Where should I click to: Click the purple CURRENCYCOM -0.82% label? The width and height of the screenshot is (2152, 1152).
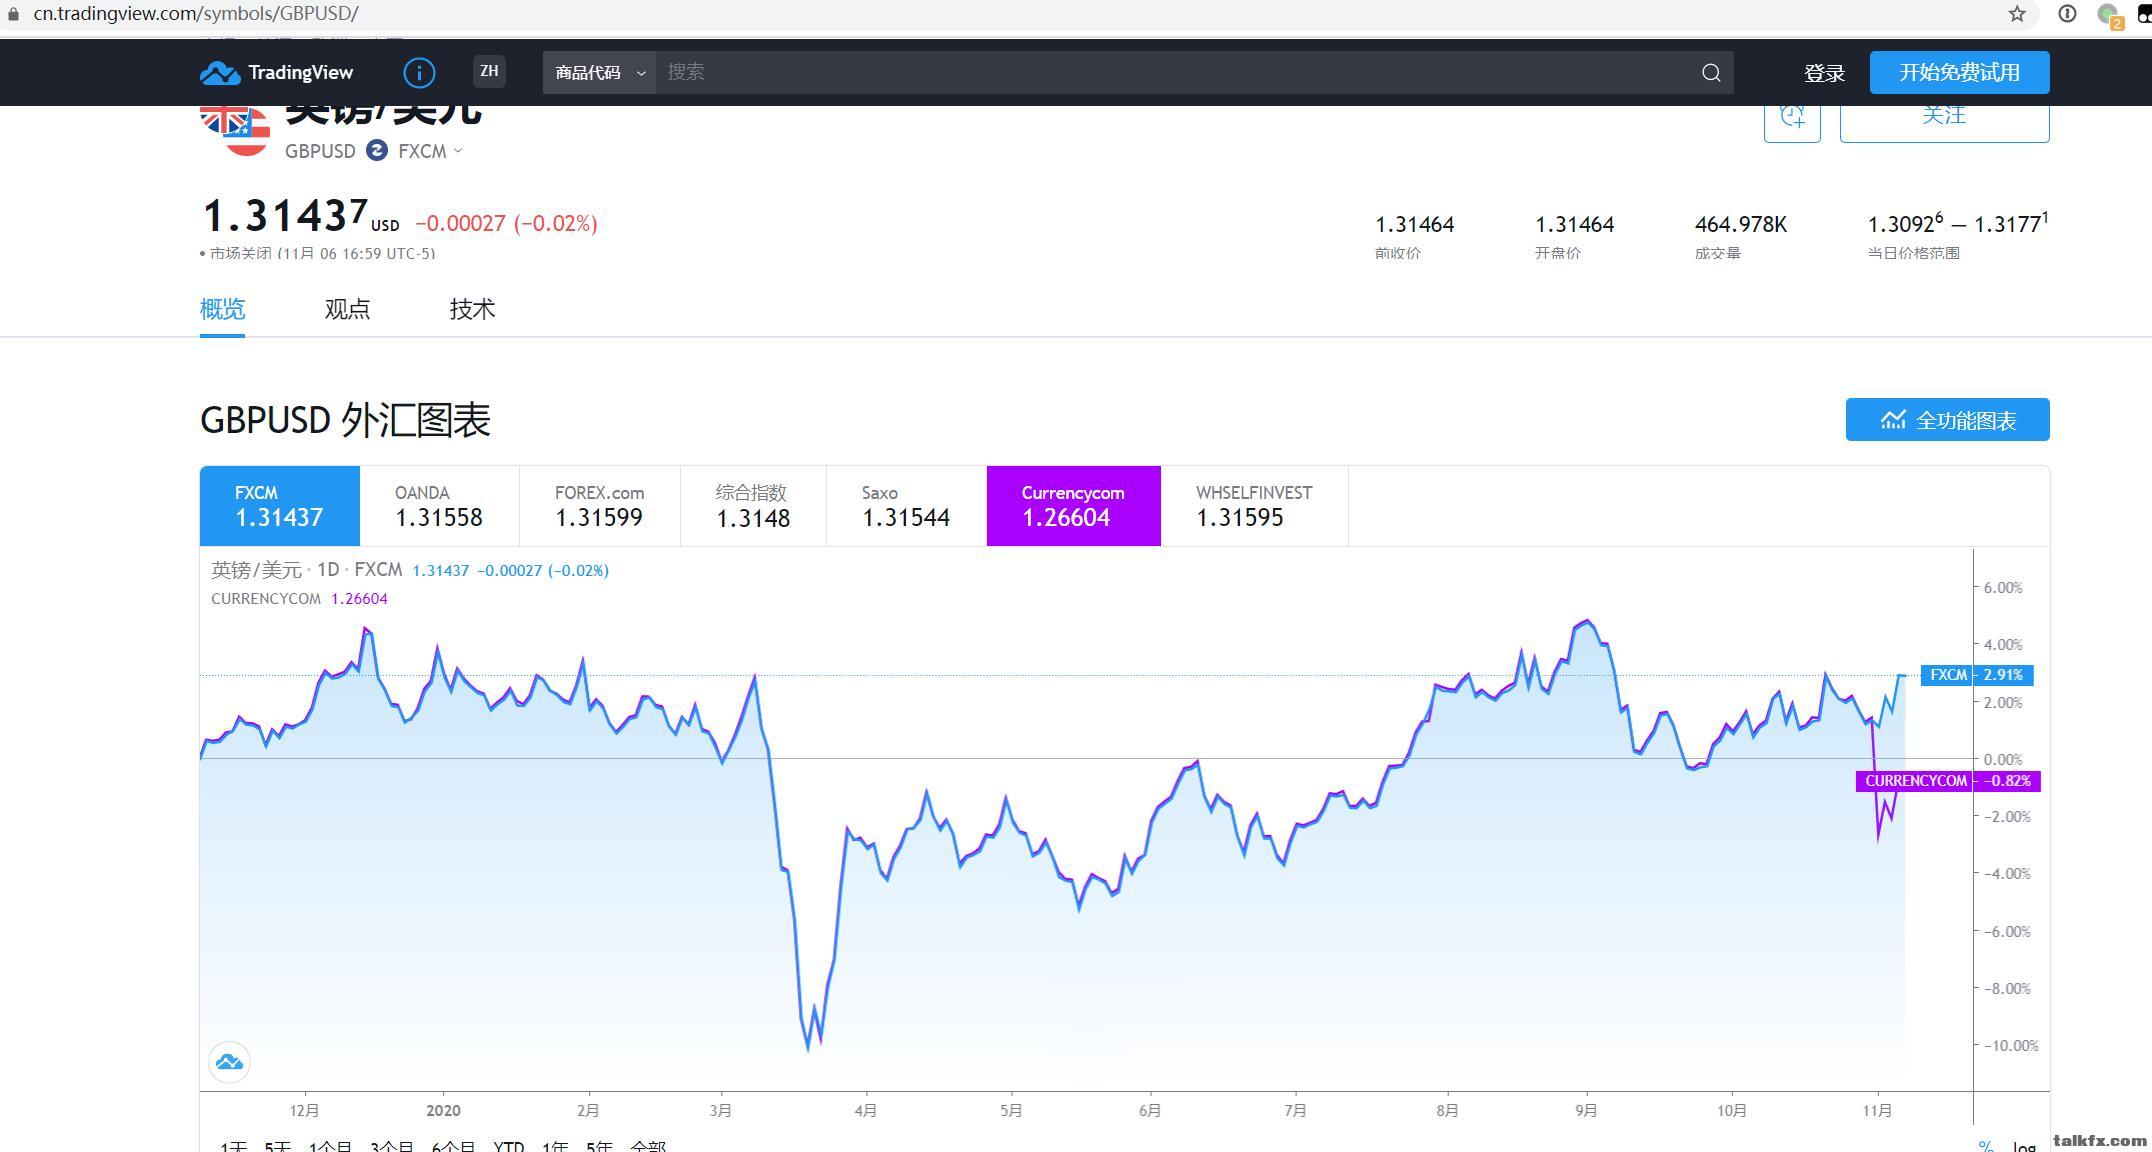point(1947,781)
